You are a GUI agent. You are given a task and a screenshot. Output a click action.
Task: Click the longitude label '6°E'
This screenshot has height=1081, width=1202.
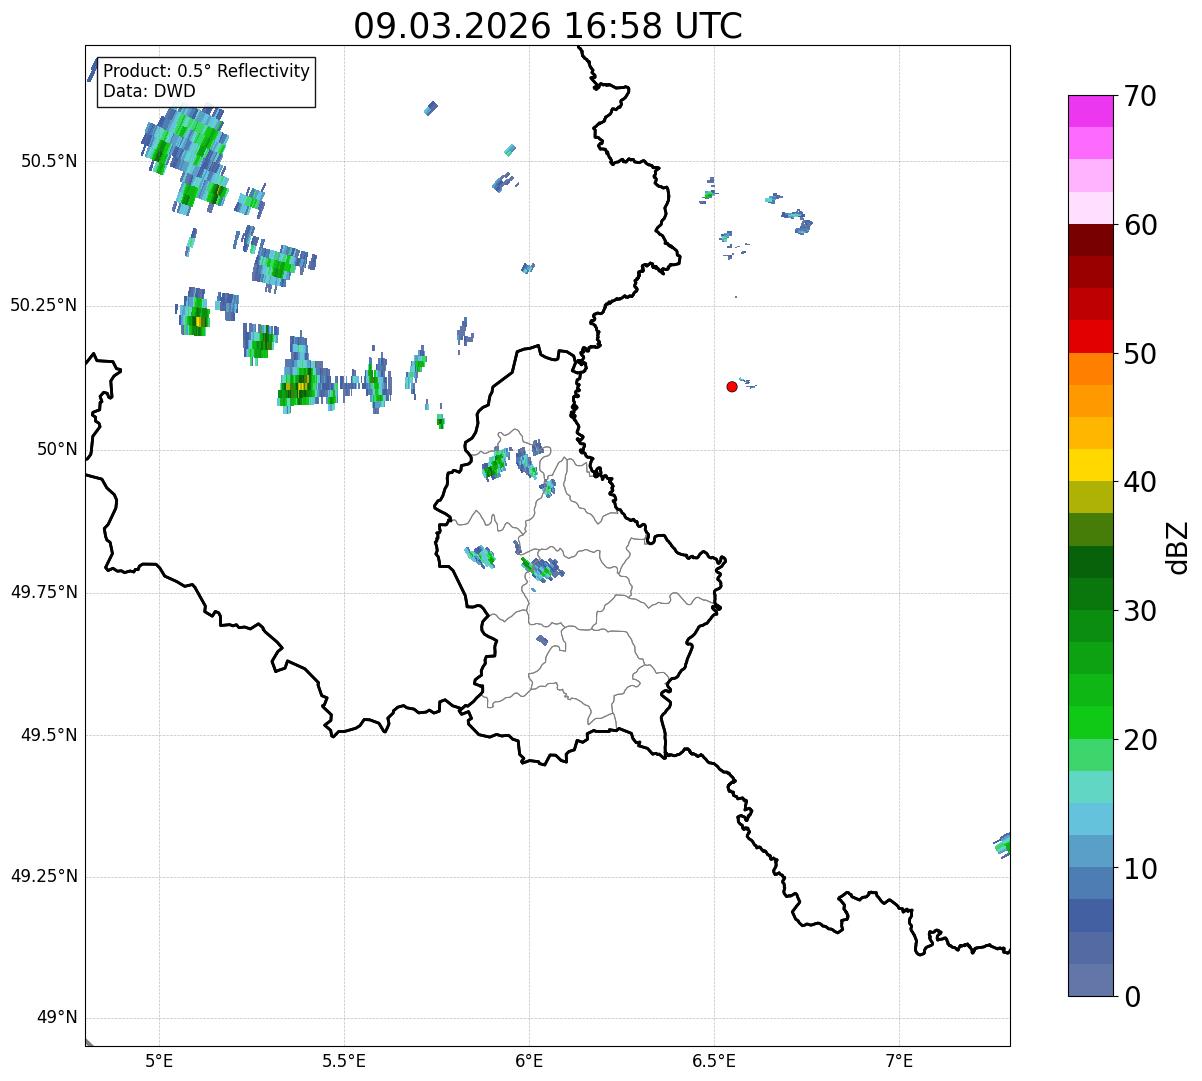(529, 1060)
